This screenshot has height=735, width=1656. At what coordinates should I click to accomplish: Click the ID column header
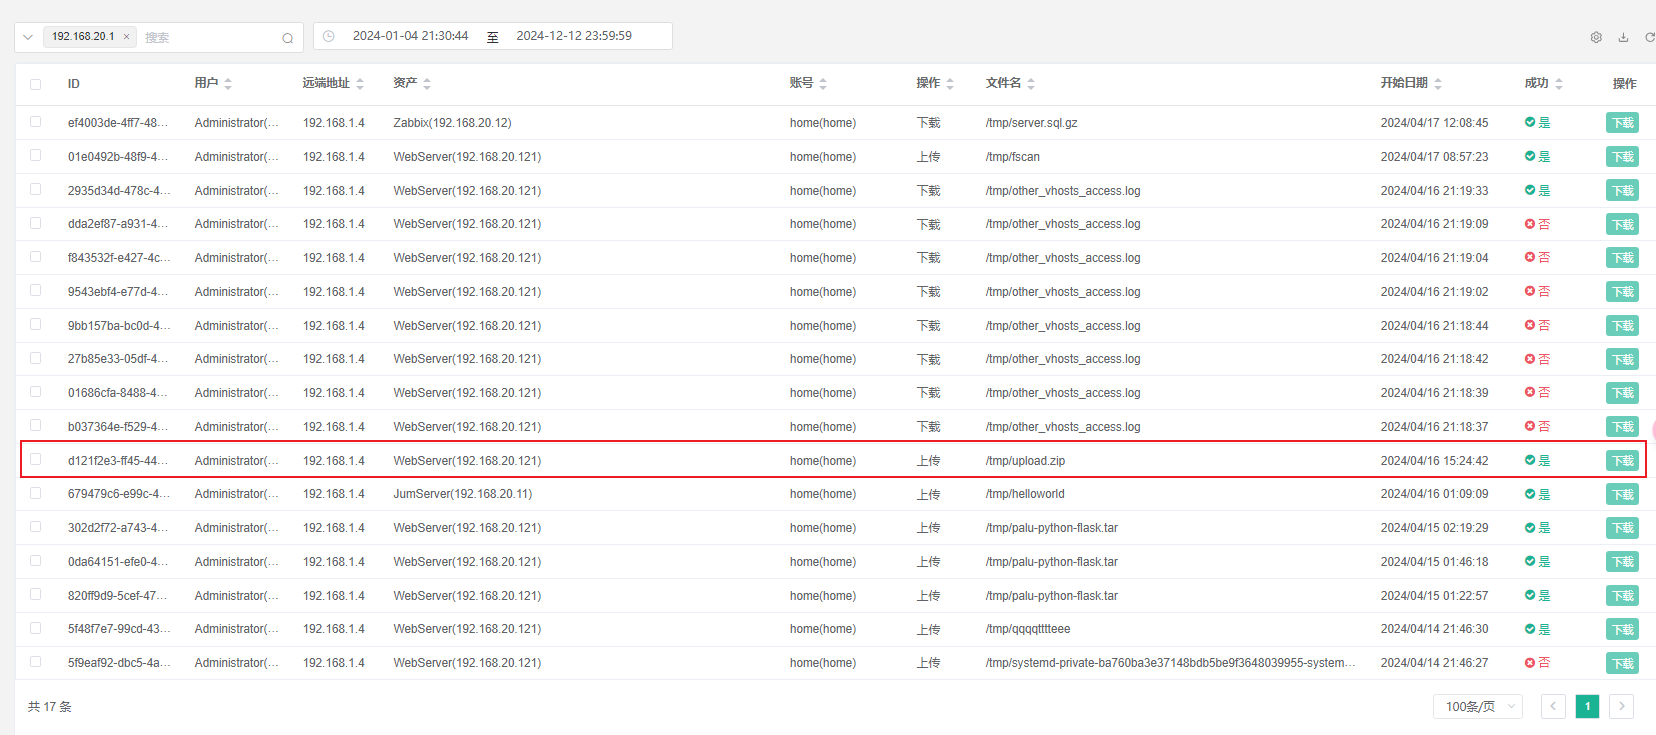74,84
